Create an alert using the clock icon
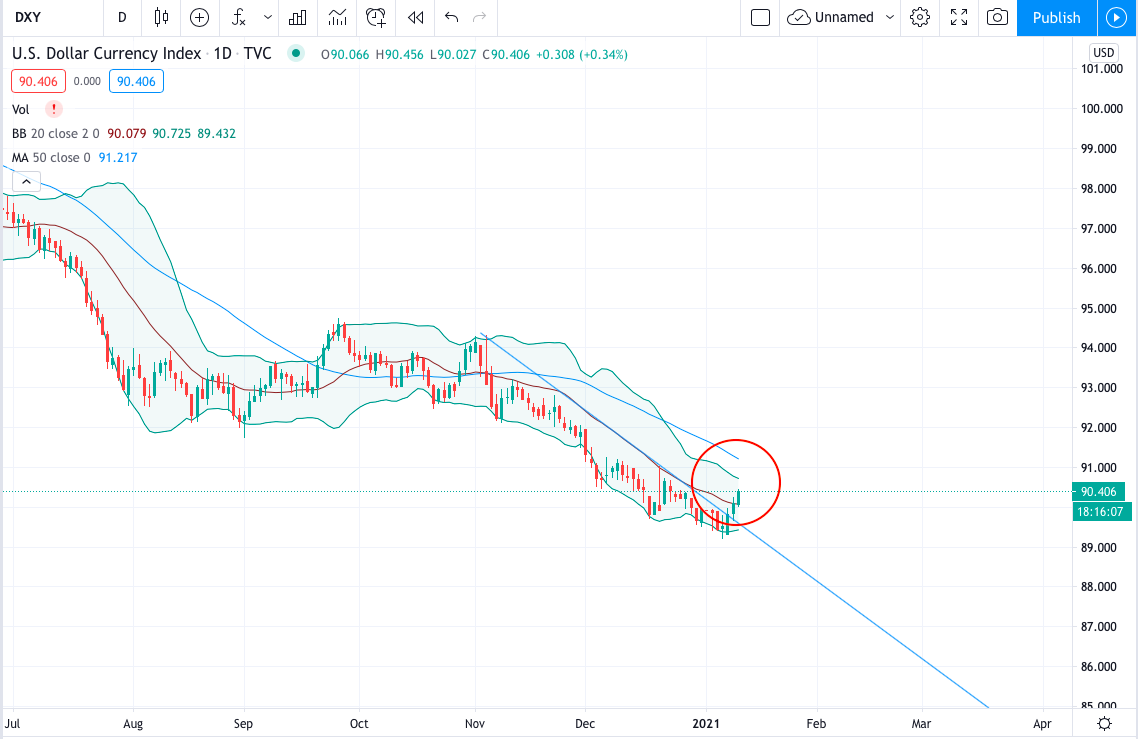This screenshot has width=1138, height=739. 375,18
